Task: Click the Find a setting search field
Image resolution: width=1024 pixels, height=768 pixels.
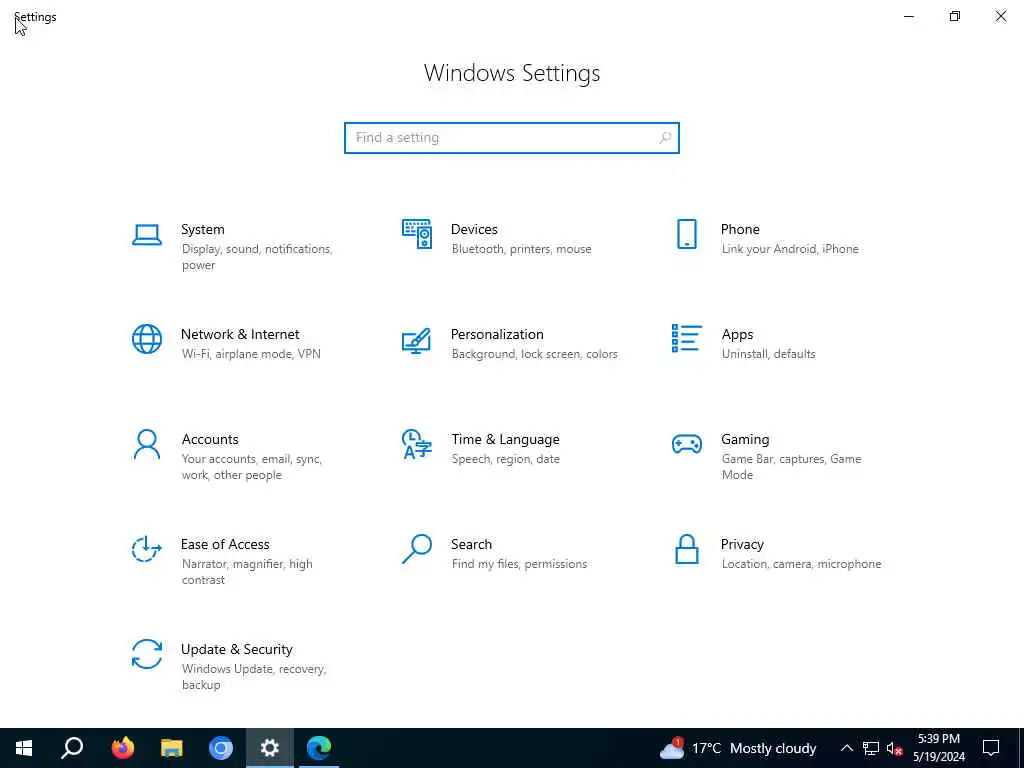Action: [x=512, y=138]
